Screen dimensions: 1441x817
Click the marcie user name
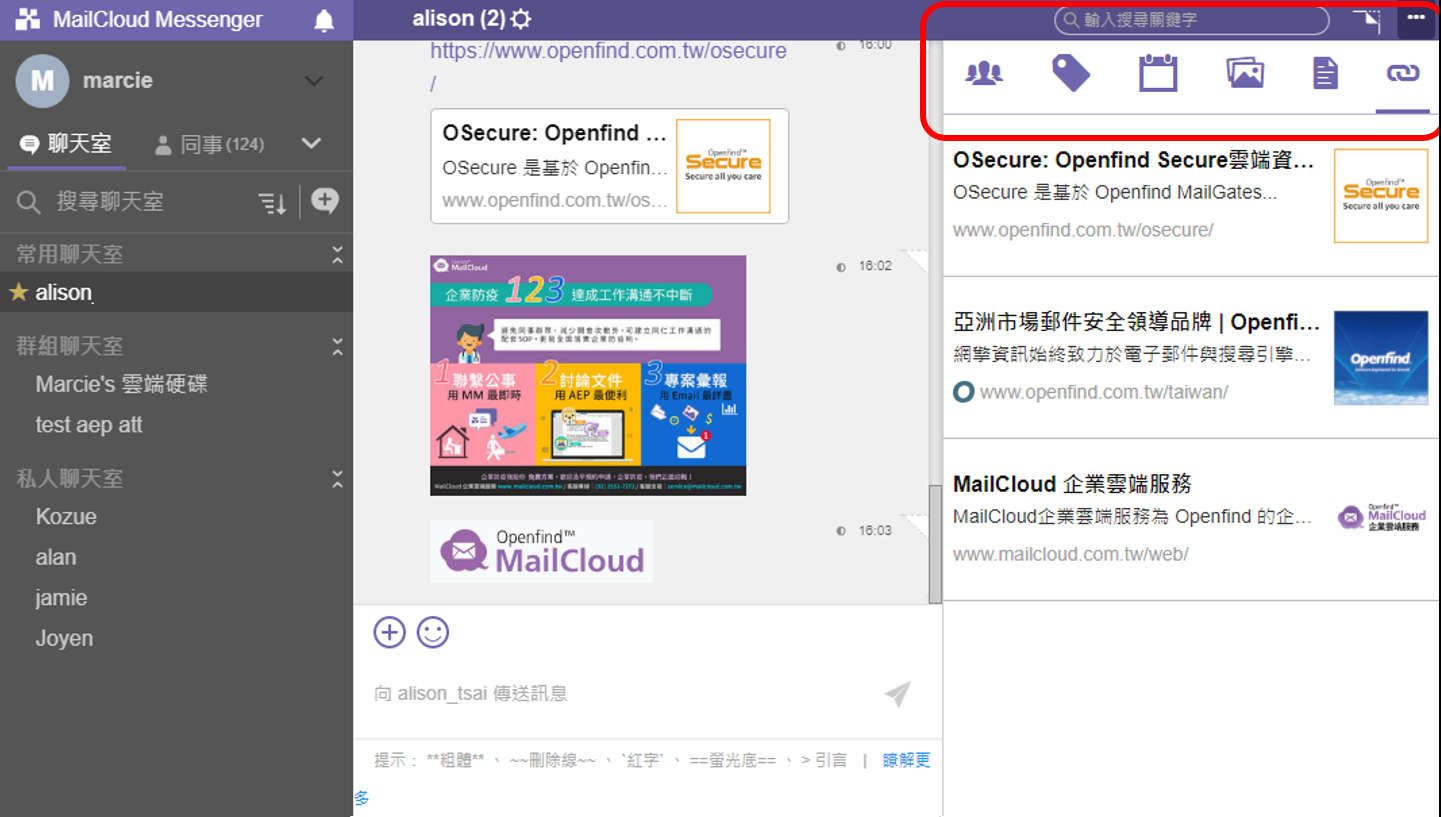(x=118, y=81)
